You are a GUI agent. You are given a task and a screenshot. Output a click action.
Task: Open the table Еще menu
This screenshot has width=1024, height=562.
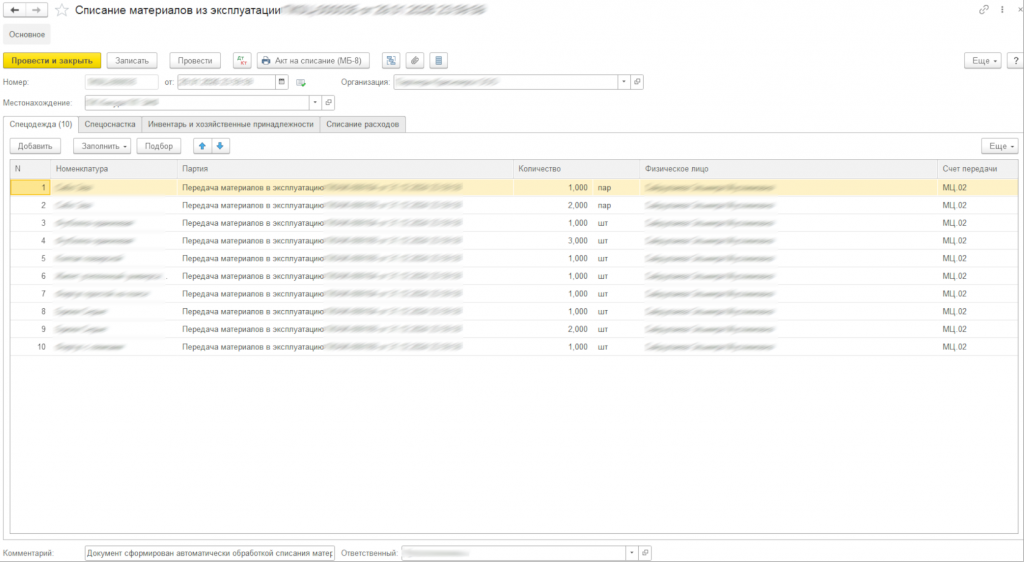[x=1000, y=146]
